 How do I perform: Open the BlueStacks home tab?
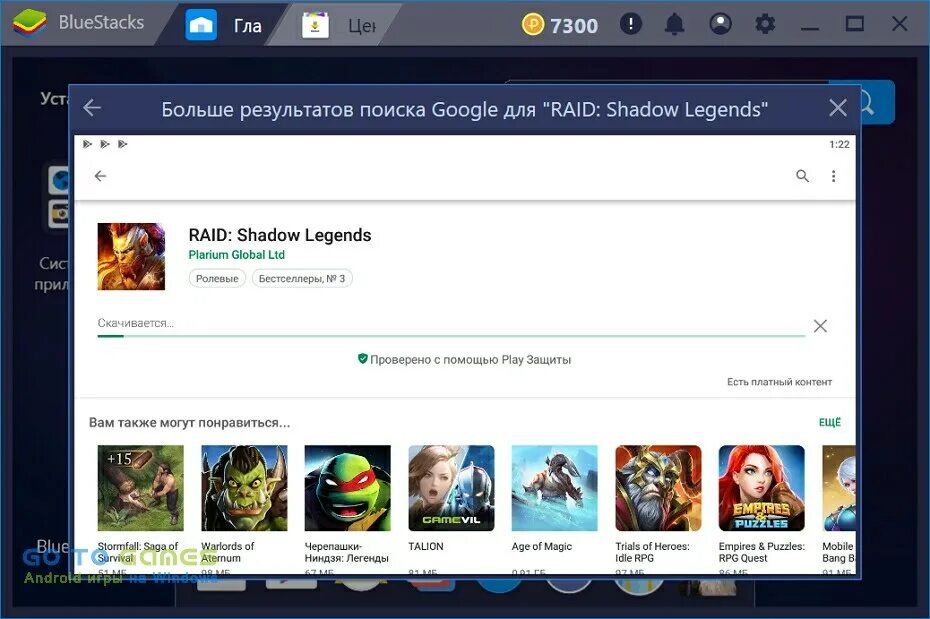click(x=224, y=25)
